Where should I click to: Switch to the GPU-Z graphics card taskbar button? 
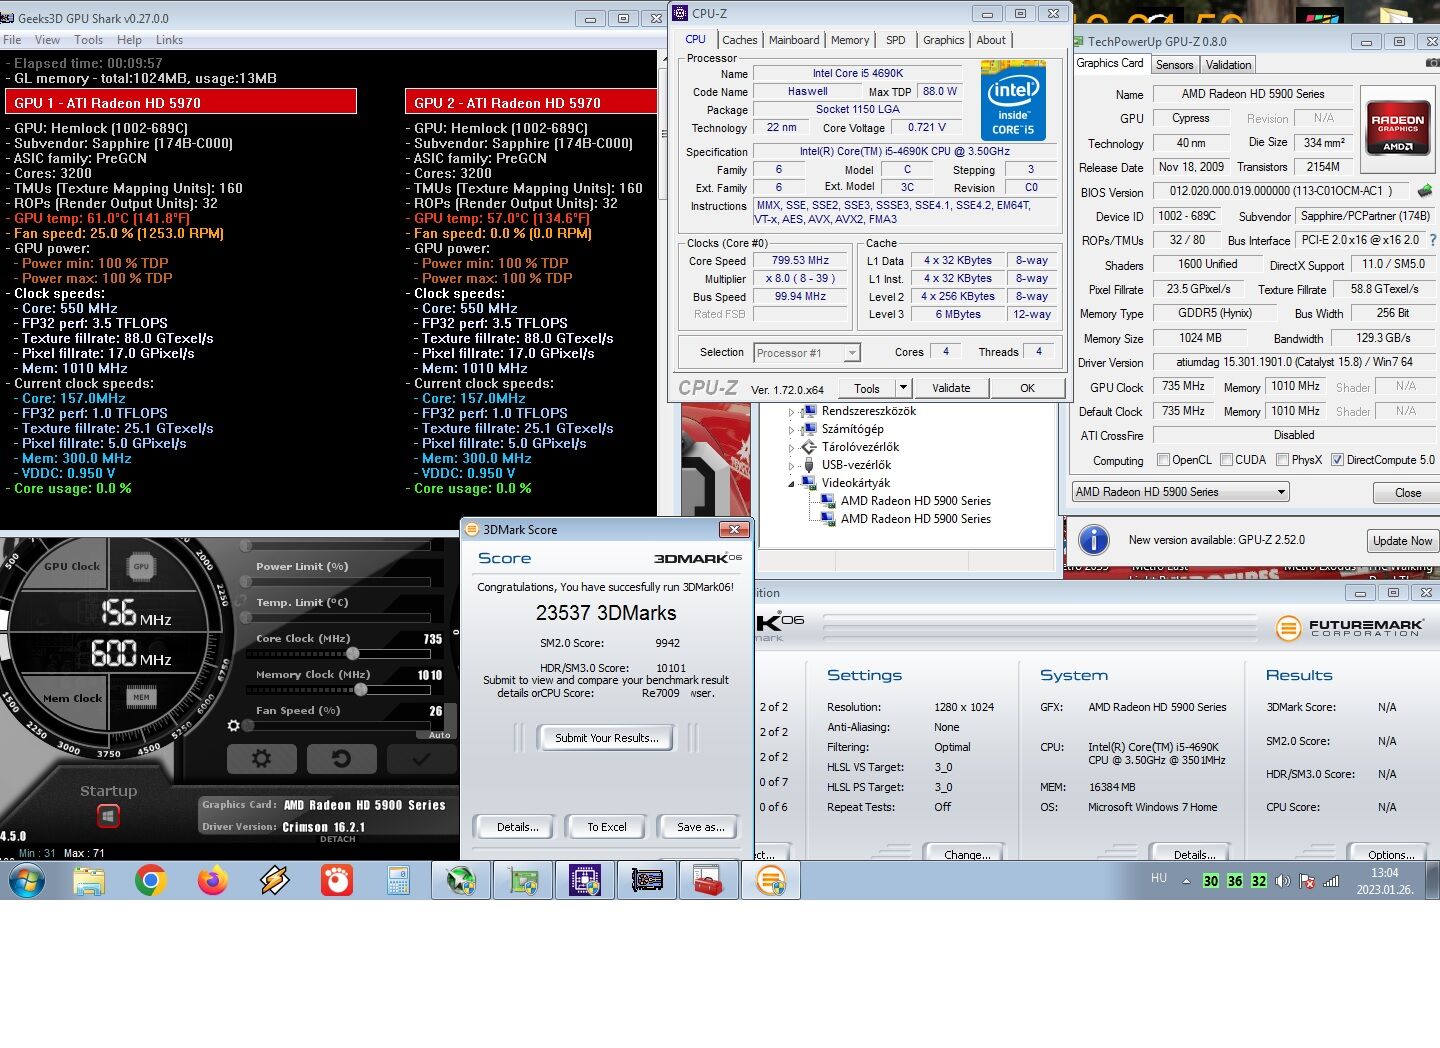point(647,880)
